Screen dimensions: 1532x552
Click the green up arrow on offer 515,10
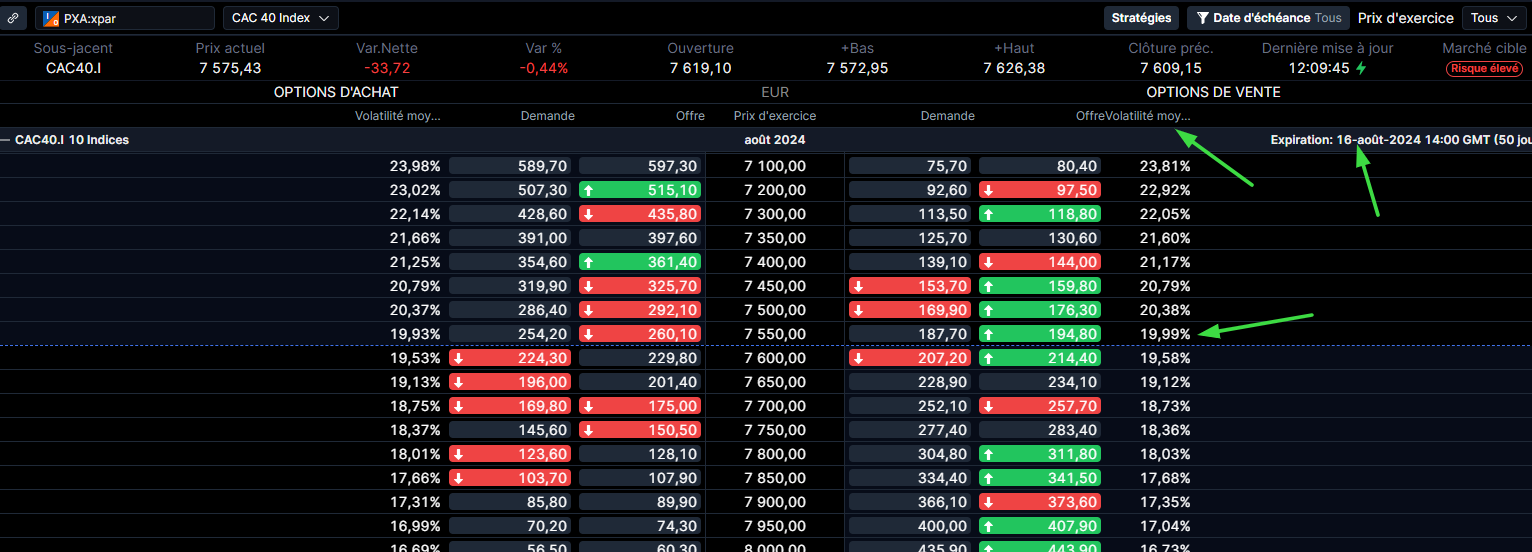pyautogui.click(x=589, y=190)
